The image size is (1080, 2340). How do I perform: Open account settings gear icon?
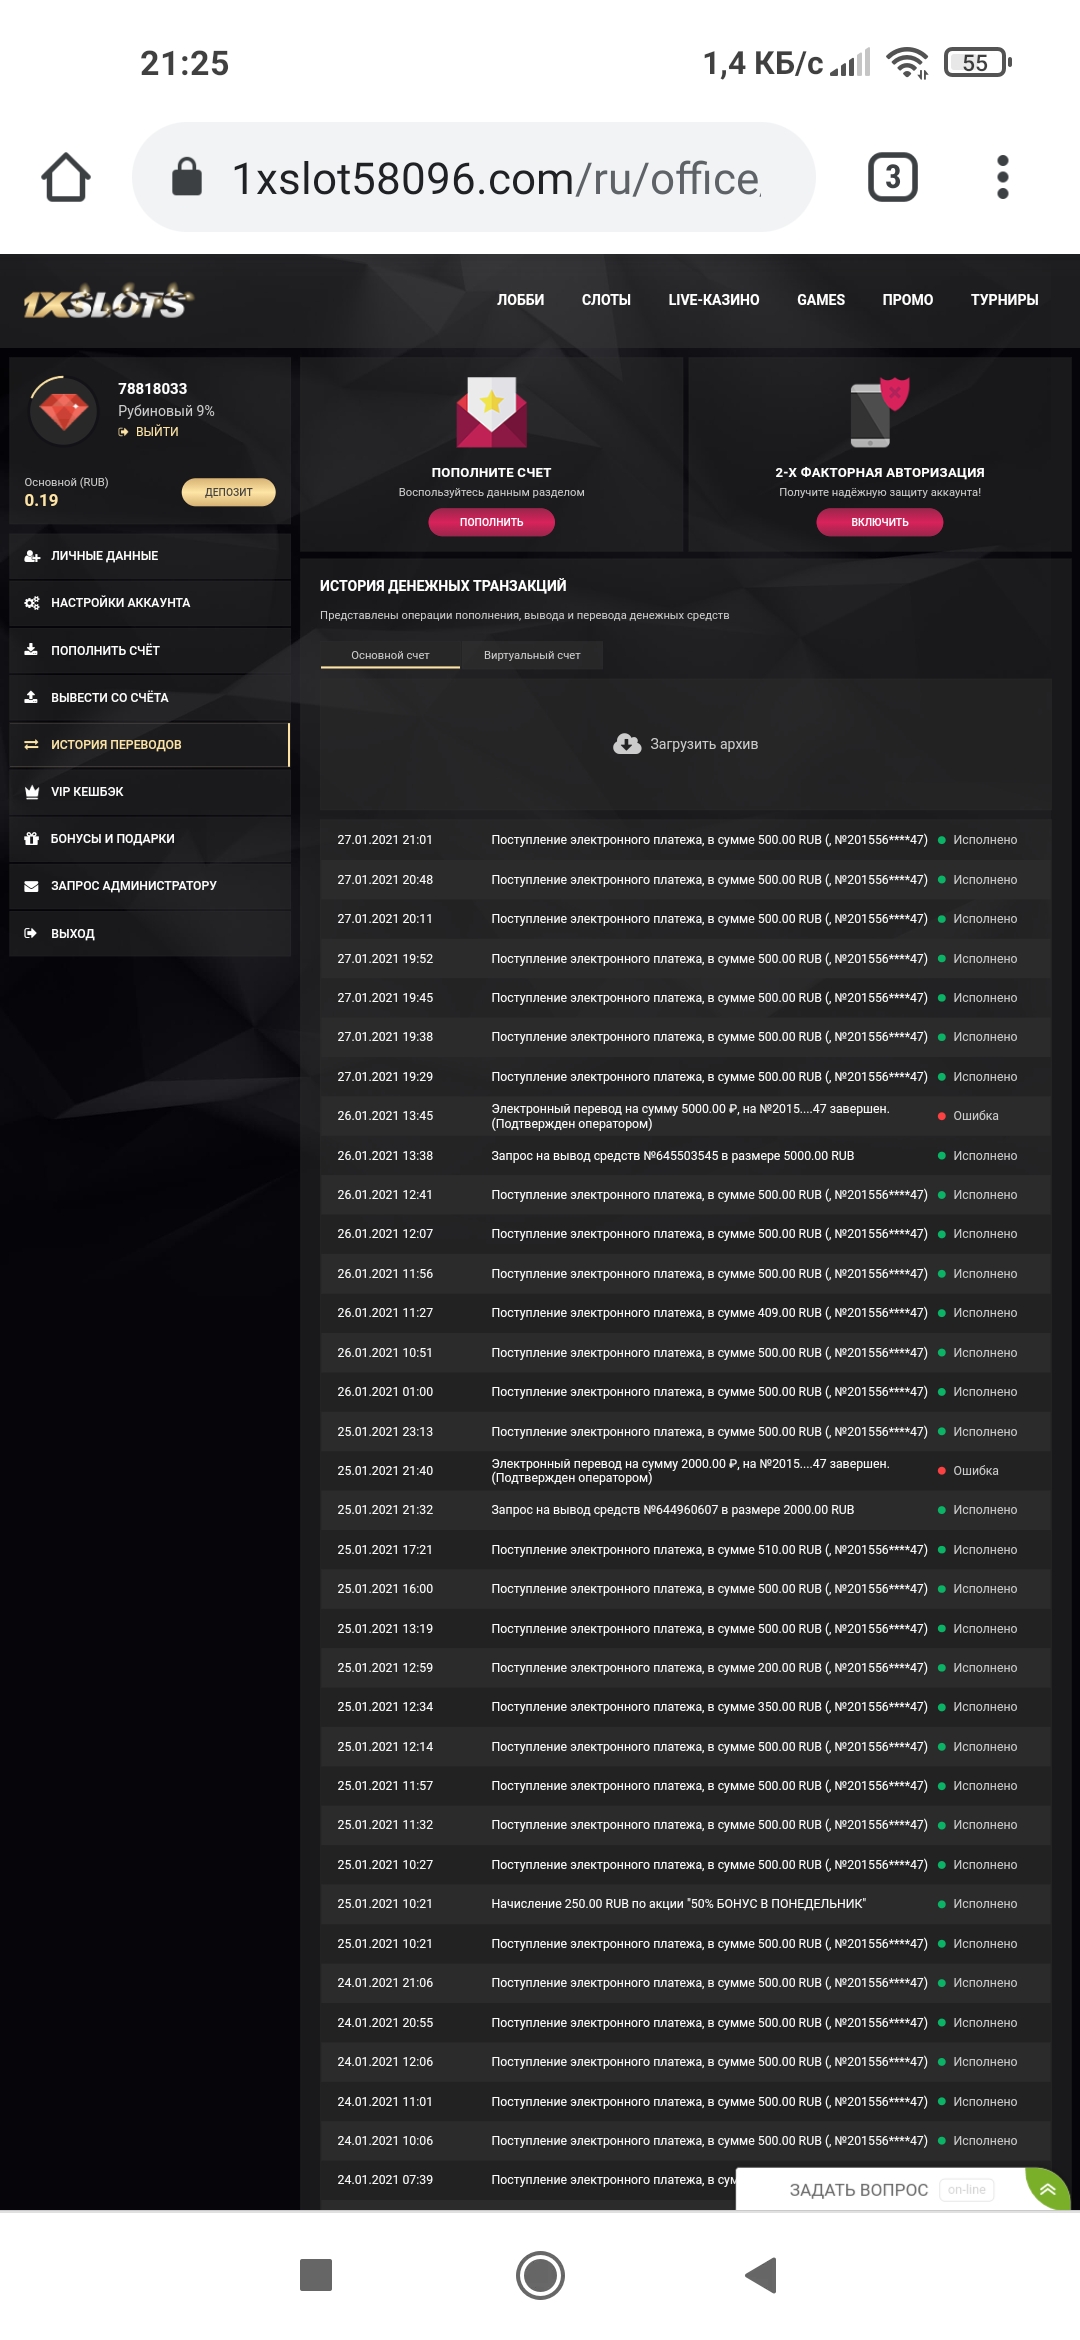pos(33,604)
